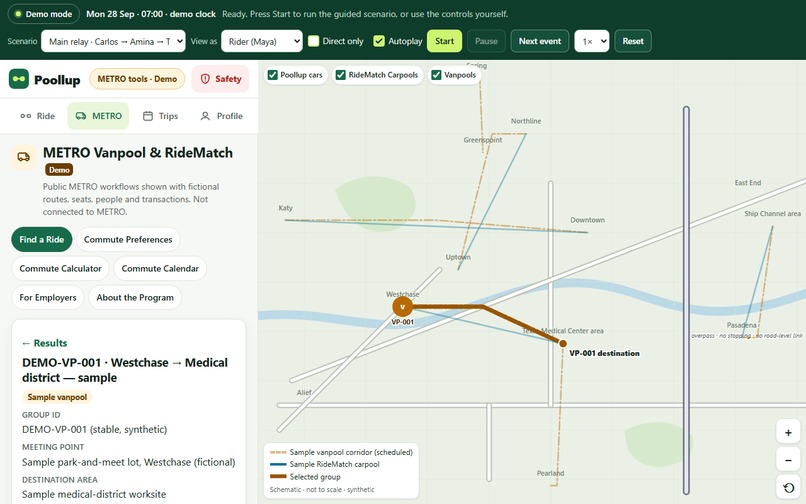The height and width of the screenshot is (504, 806).
Task: Zoom in with the plus map button
Action: [788, 433]
